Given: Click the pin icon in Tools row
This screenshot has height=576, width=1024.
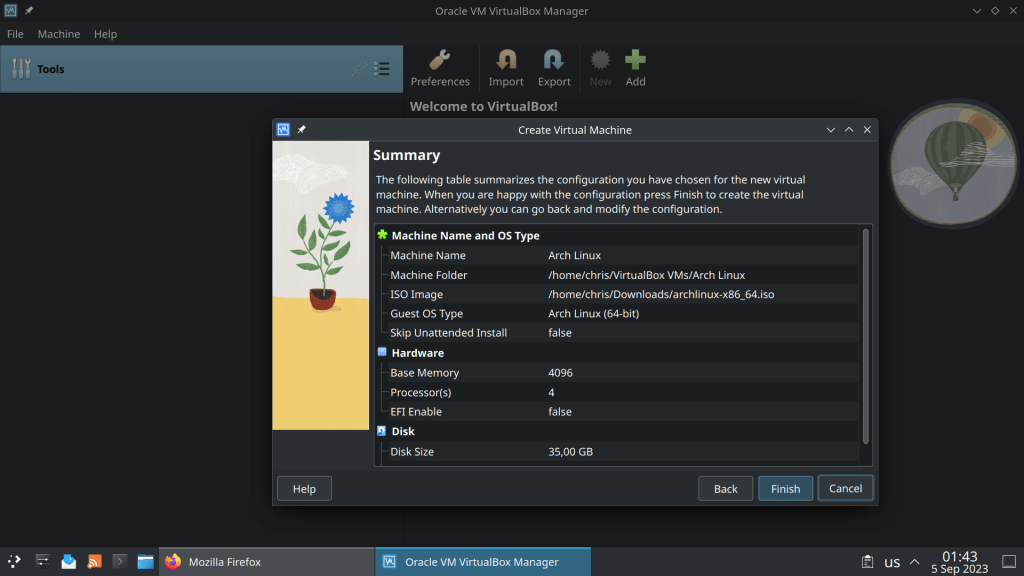Looking at the screenshot, I should click(359, 69).
